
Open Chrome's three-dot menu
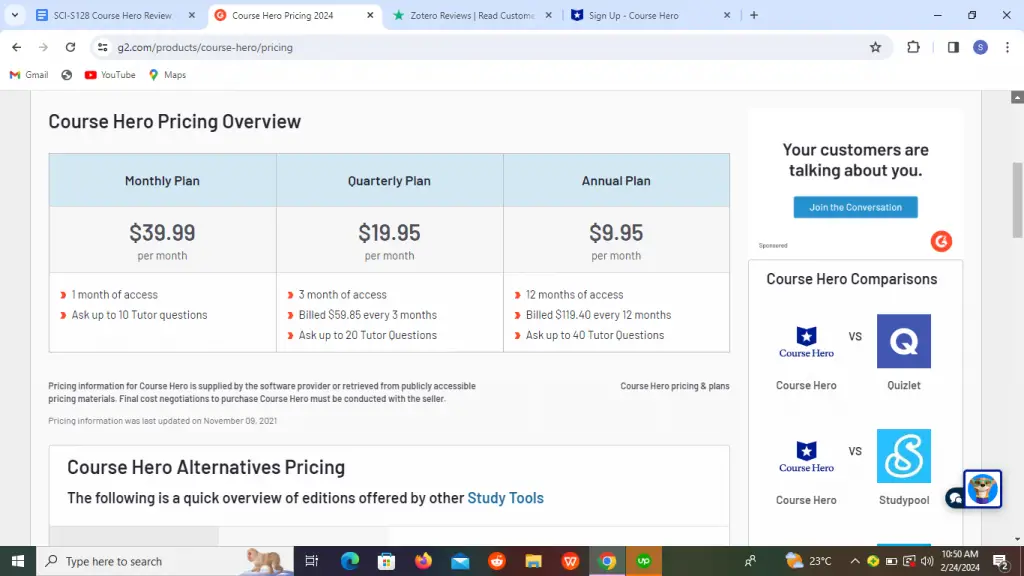[1007, 47]
